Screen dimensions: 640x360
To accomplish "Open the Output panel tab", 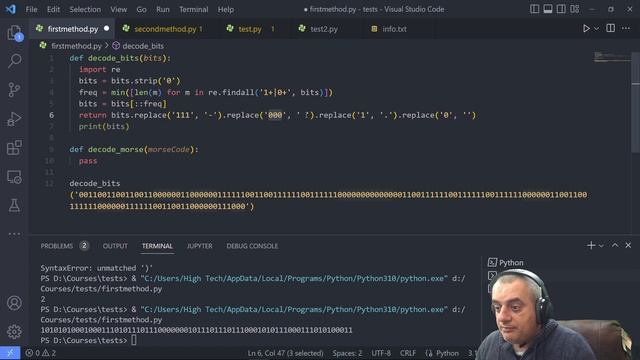I will (115, 246).
